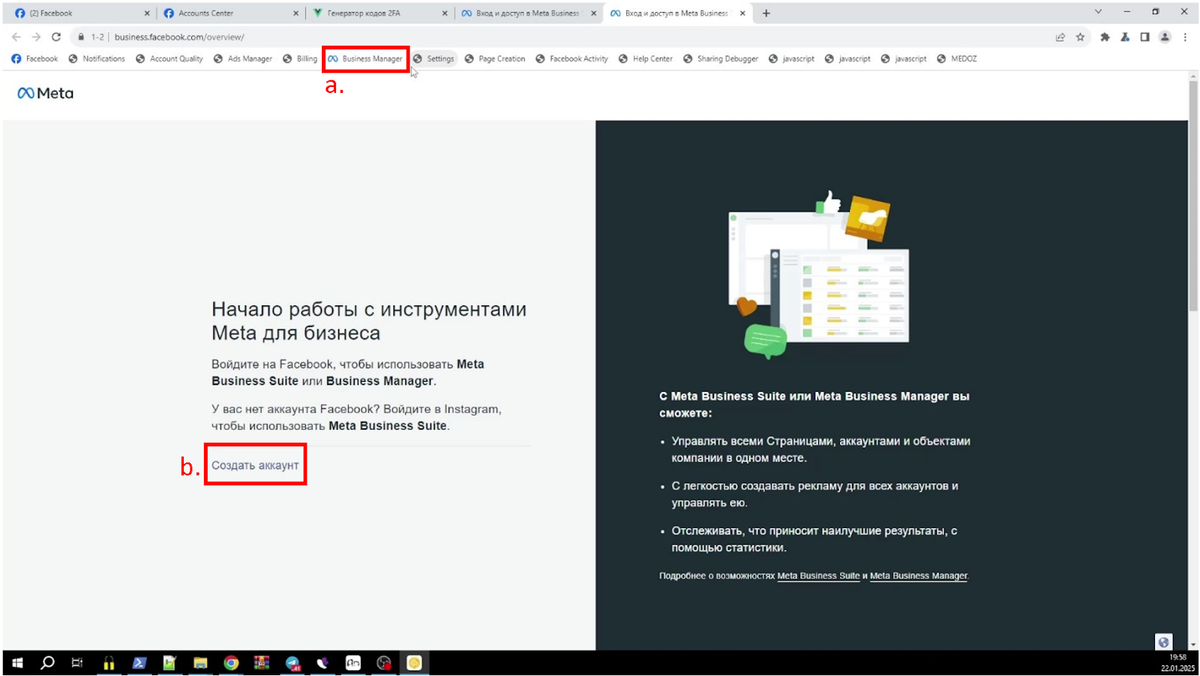Open the Help Center bookmark

click(x=646, y=59)
